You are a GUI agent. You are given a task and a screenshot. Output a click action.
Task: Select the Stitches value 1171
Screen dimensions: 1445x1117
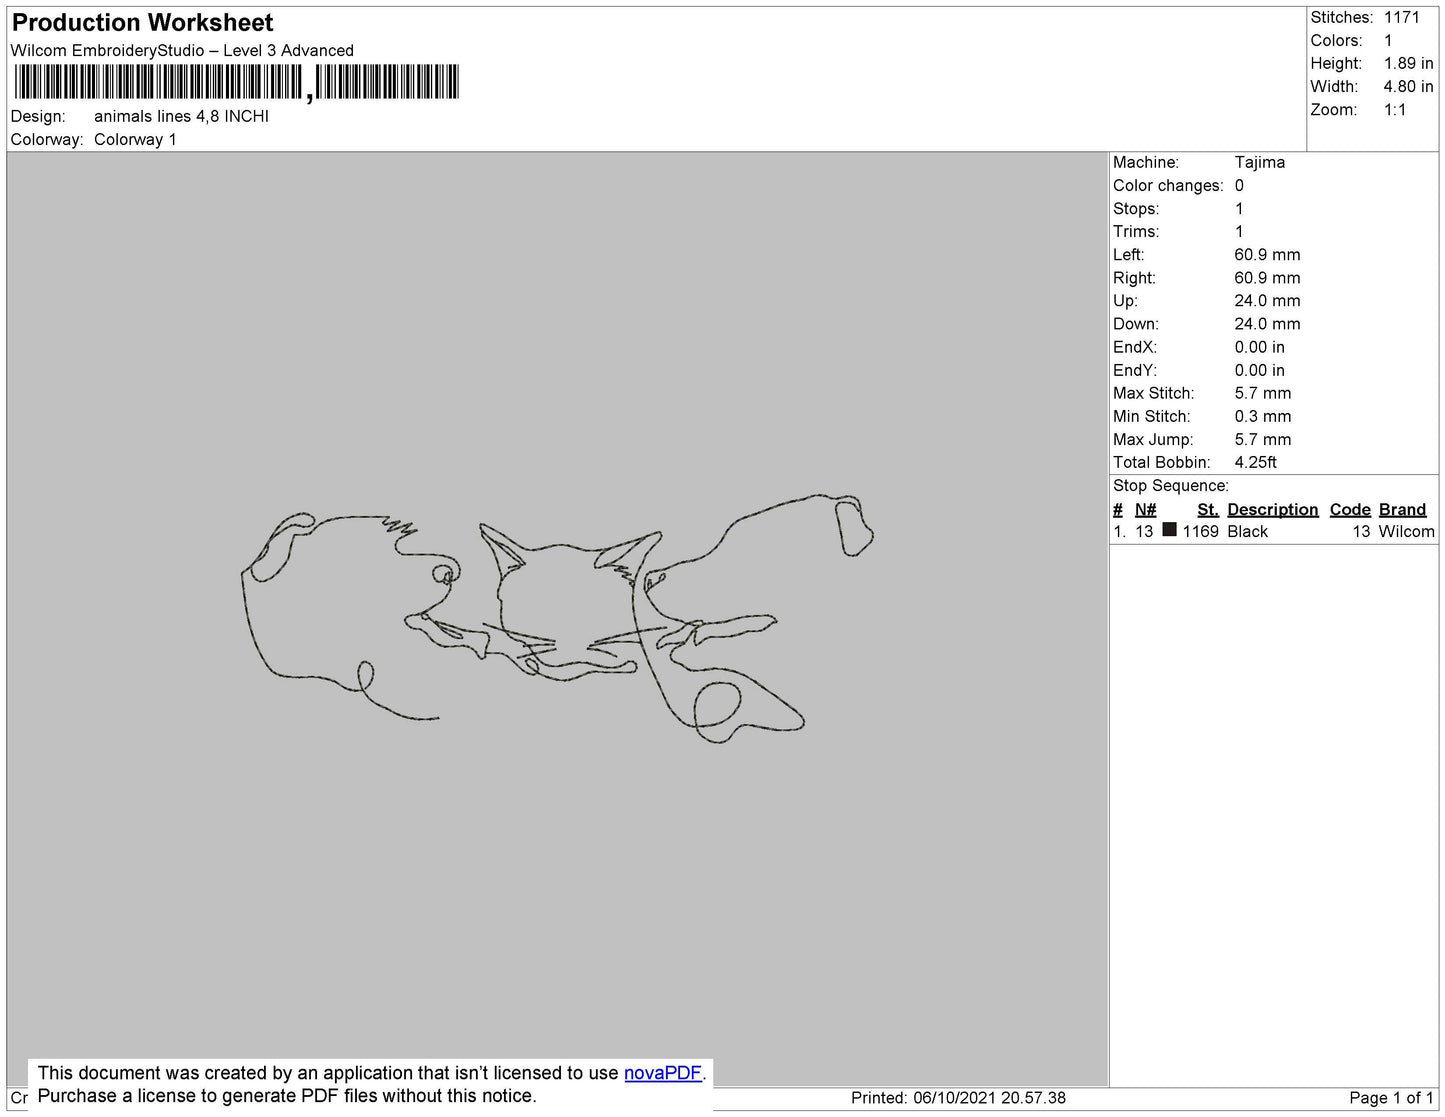[1401, 17]
